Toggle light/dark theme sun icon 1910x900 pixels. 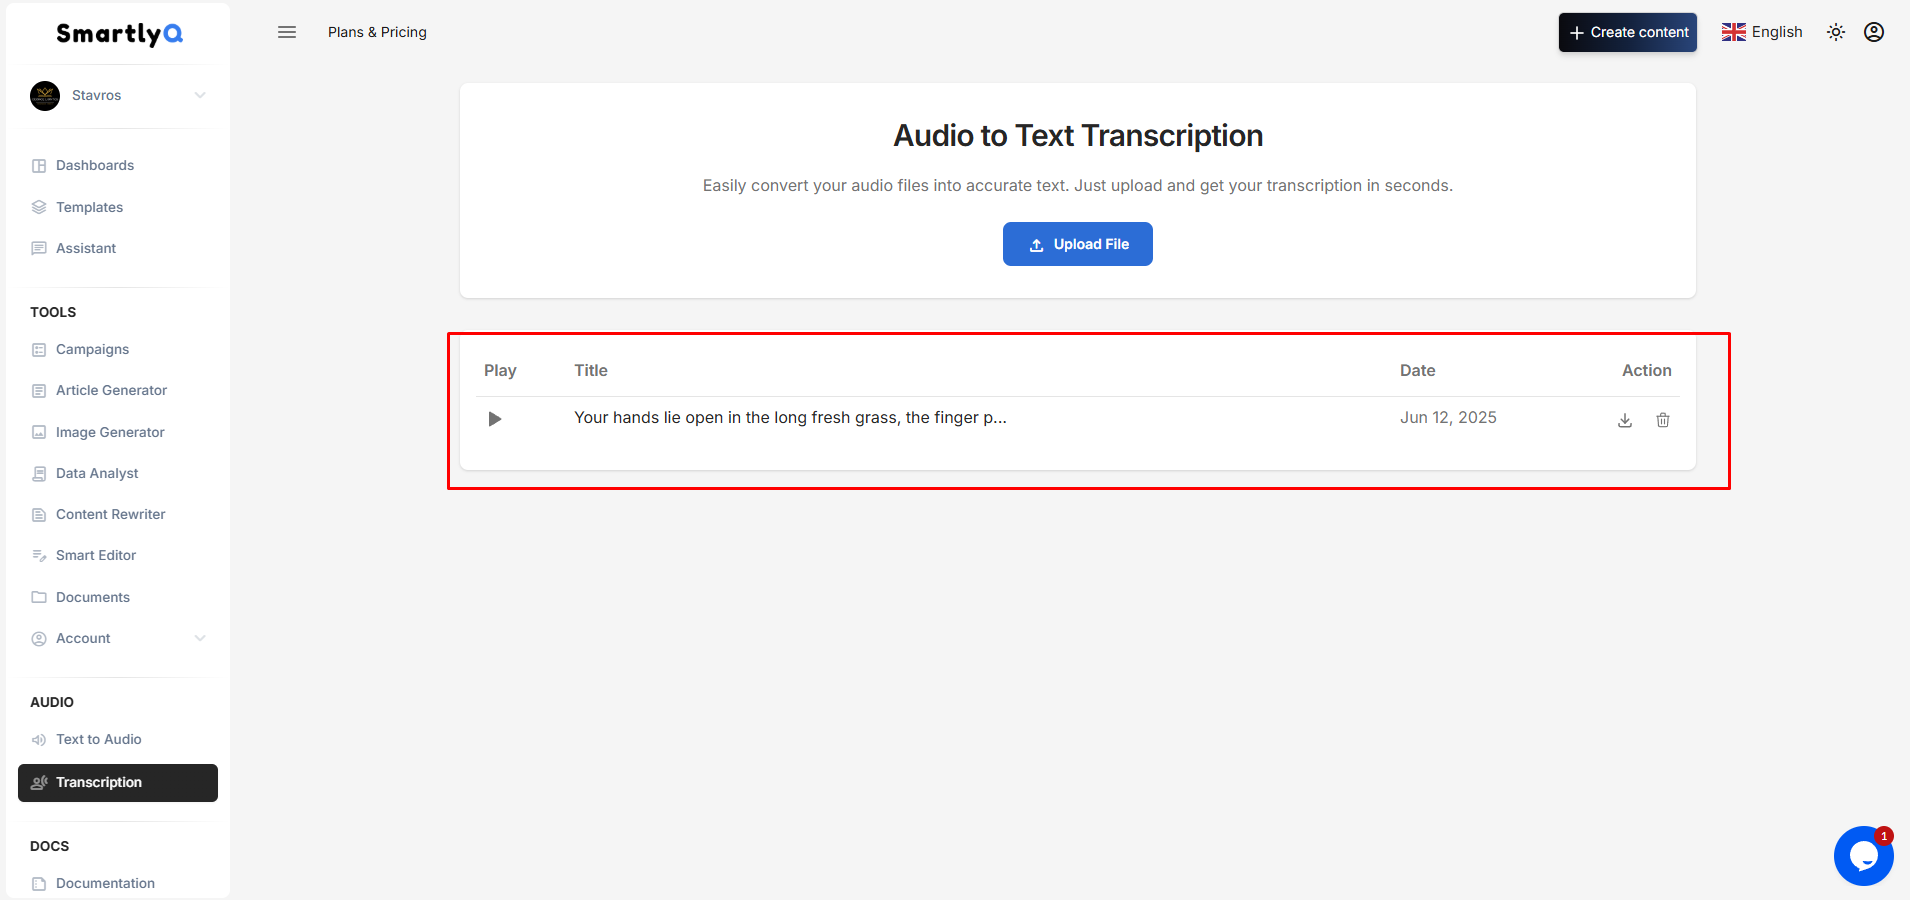point(1836,32)
